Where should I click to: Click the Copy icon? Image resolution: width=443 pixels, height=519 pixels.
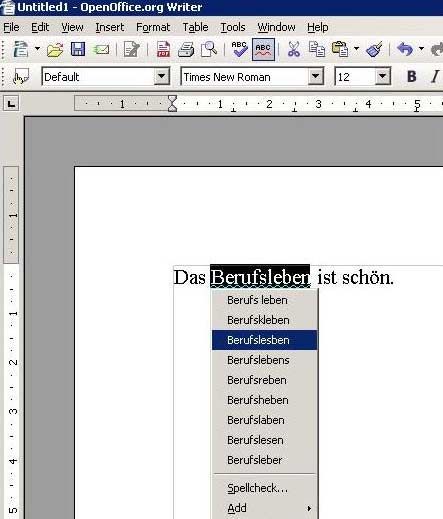(317, 49)
